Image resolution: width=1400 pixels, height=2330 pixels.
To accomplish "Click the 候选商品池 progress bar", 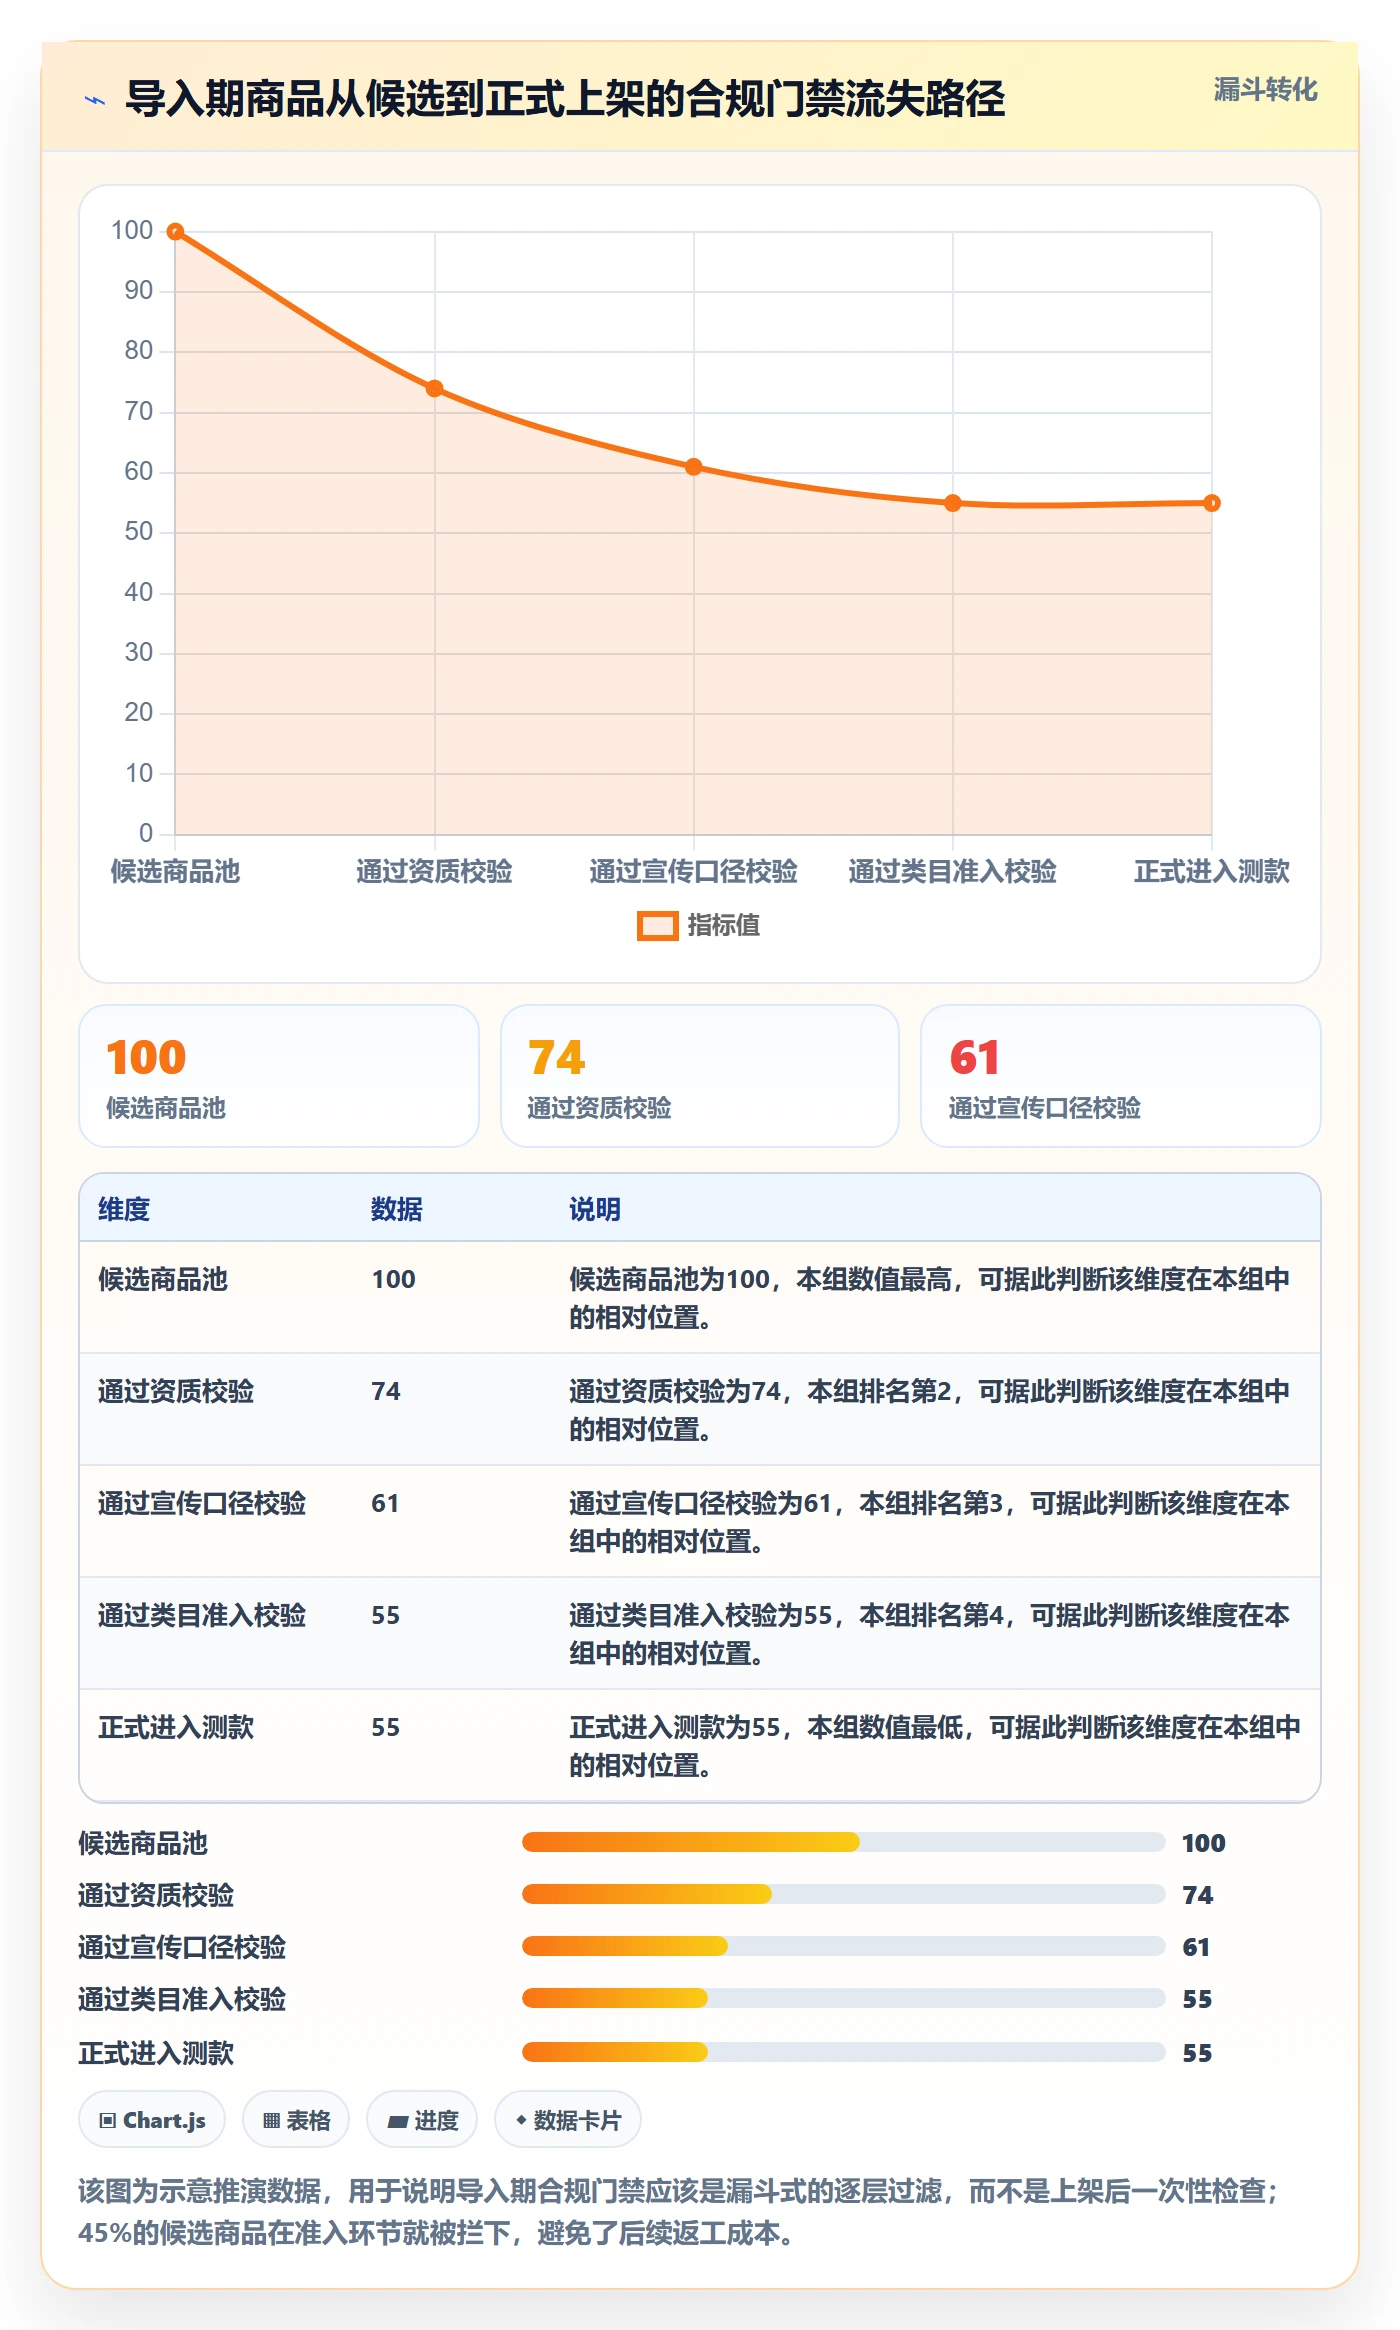I will click(x=844, y=1842).
